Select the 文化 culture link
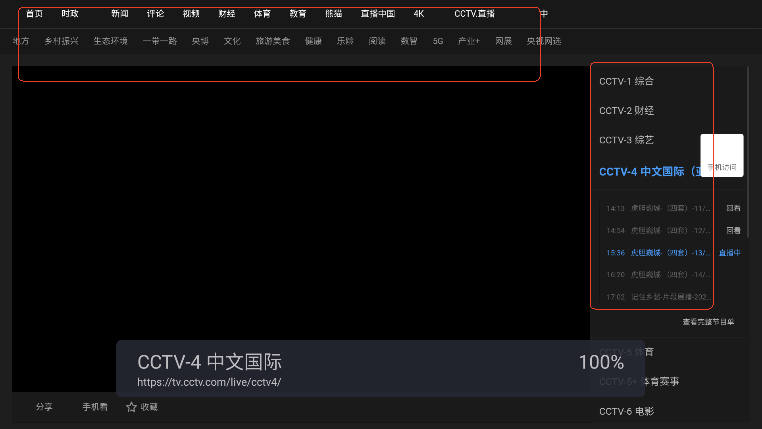Screen dimensions: 762x429 click(x=232, y=41)
